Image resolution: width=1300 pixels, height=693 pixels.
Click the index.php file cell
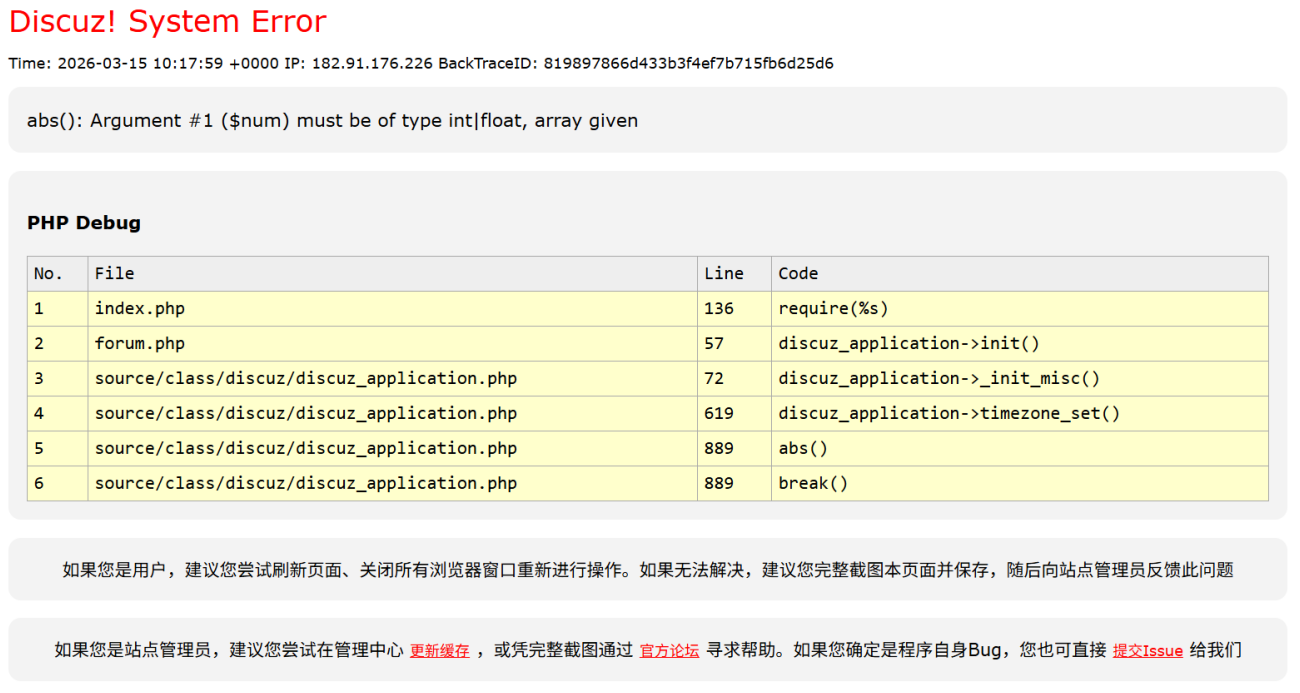pos(393,309)
